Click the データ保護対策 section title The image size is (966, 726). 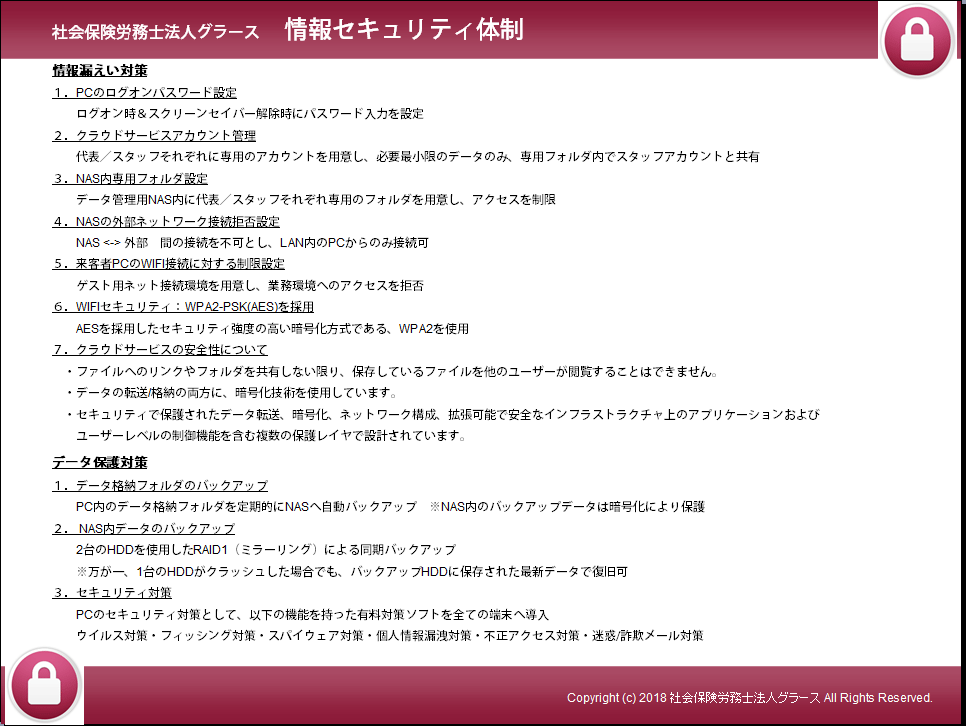[100, 463]
